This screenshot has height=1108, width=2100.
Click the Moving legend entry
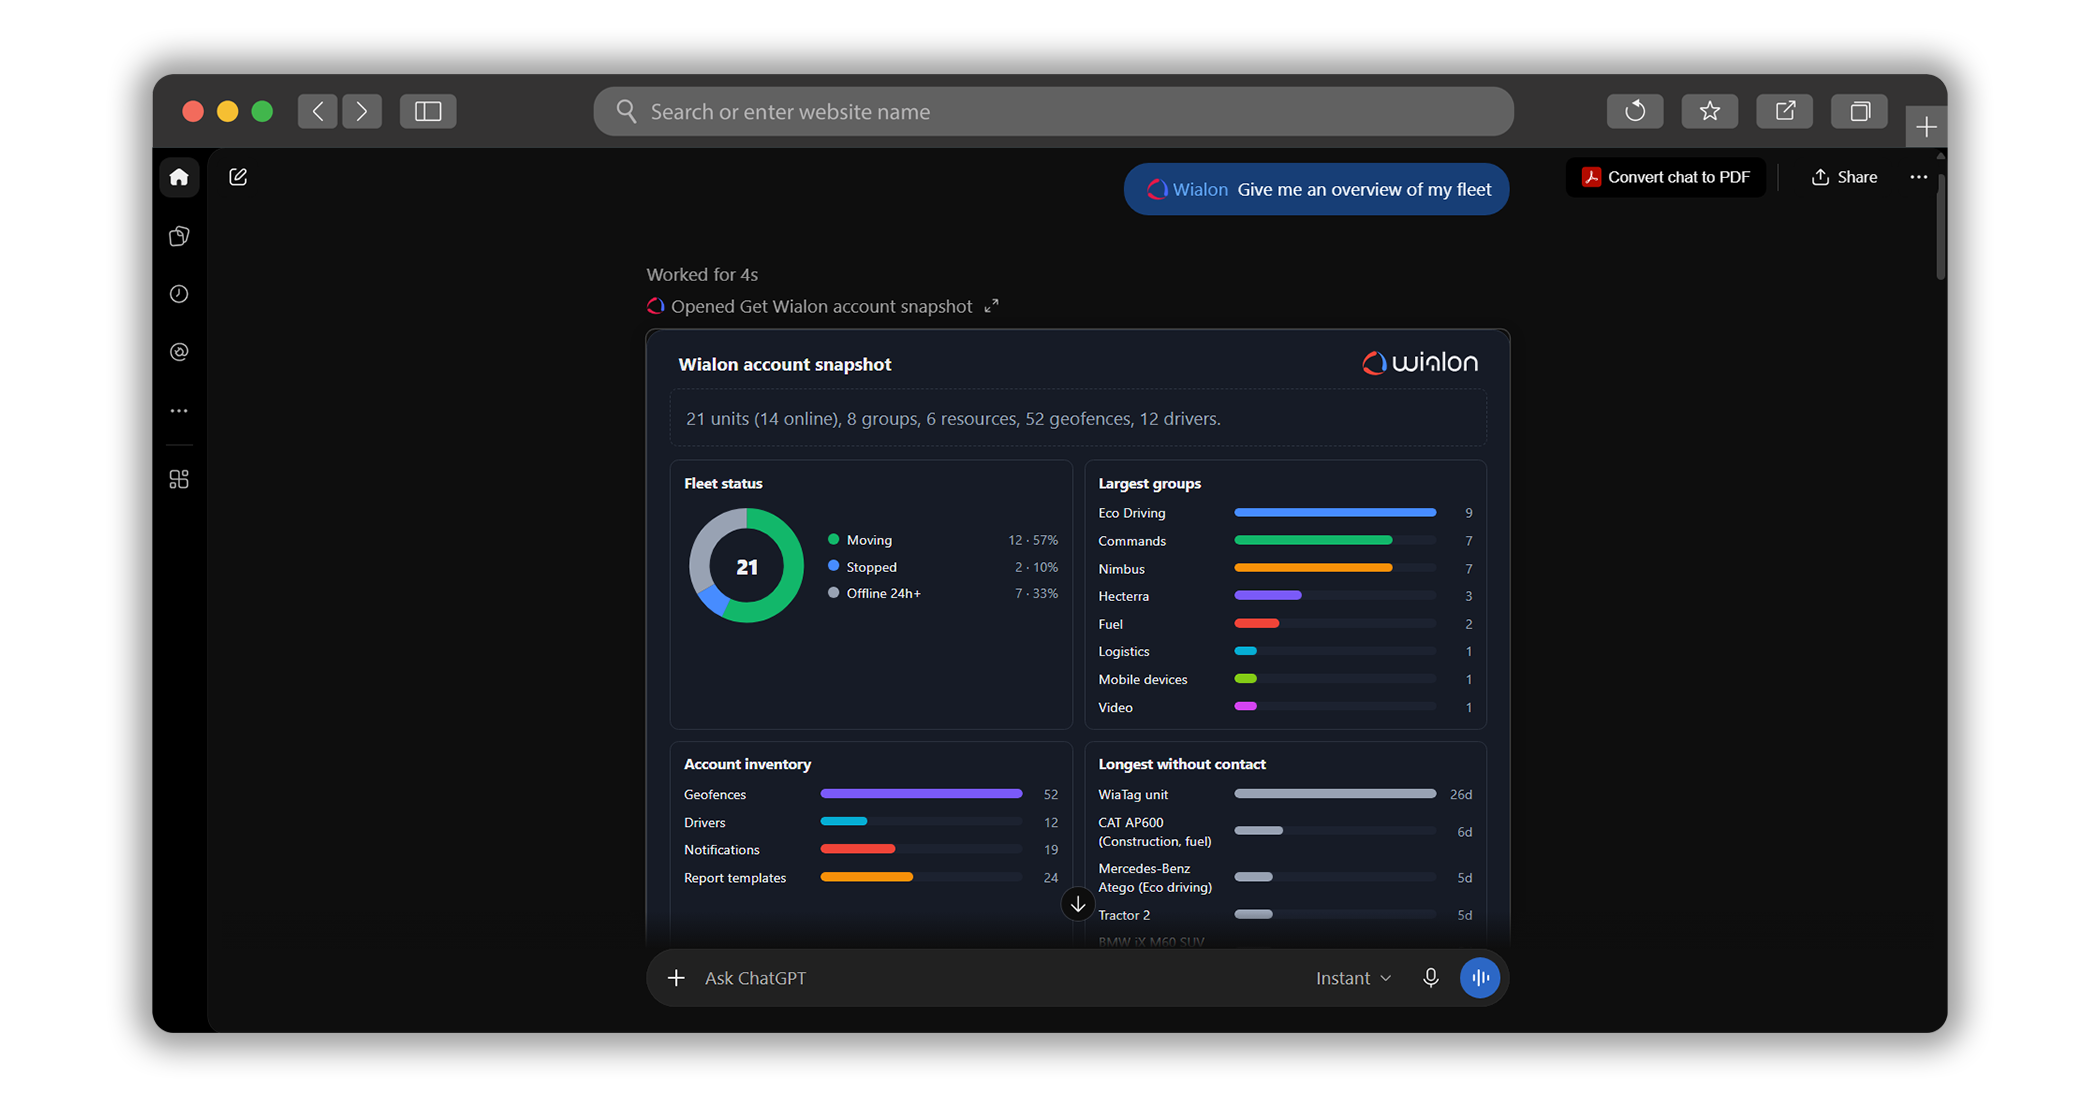pos(942,540)
